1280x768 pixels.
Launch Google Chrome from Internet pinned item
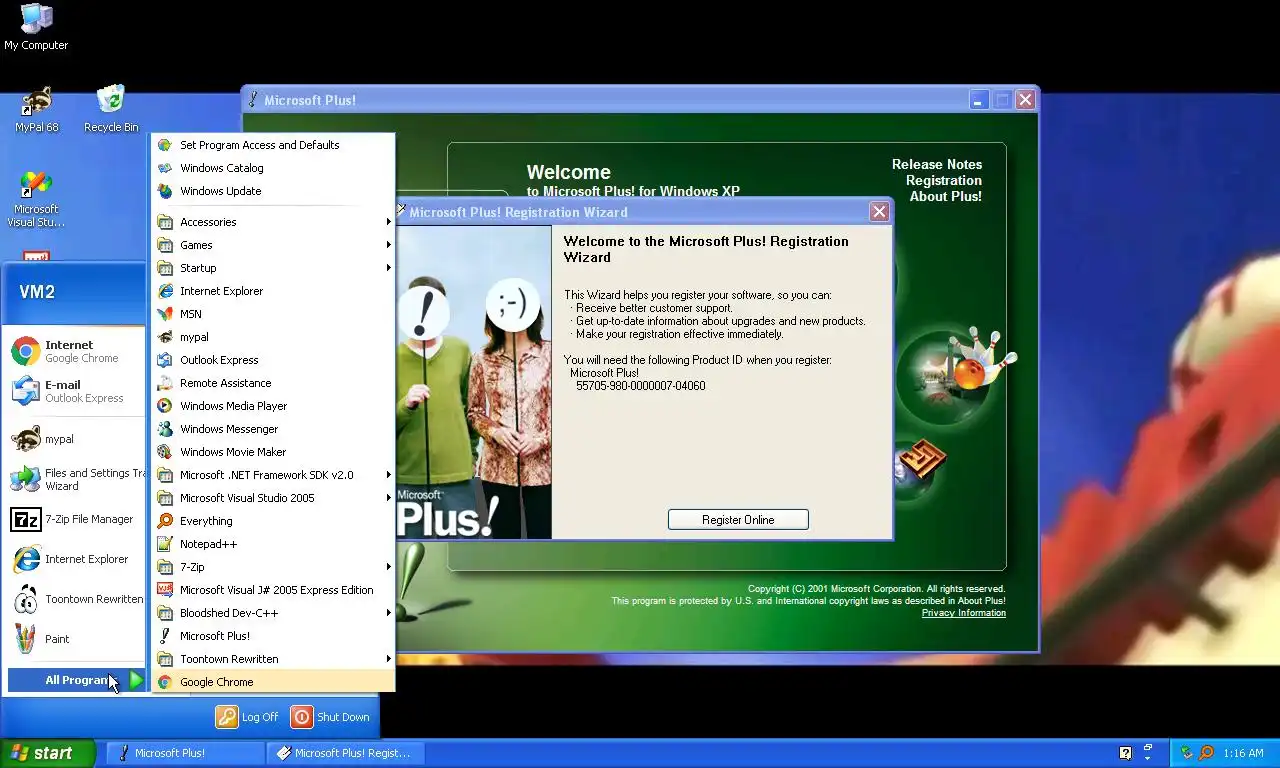pos(75,351)
